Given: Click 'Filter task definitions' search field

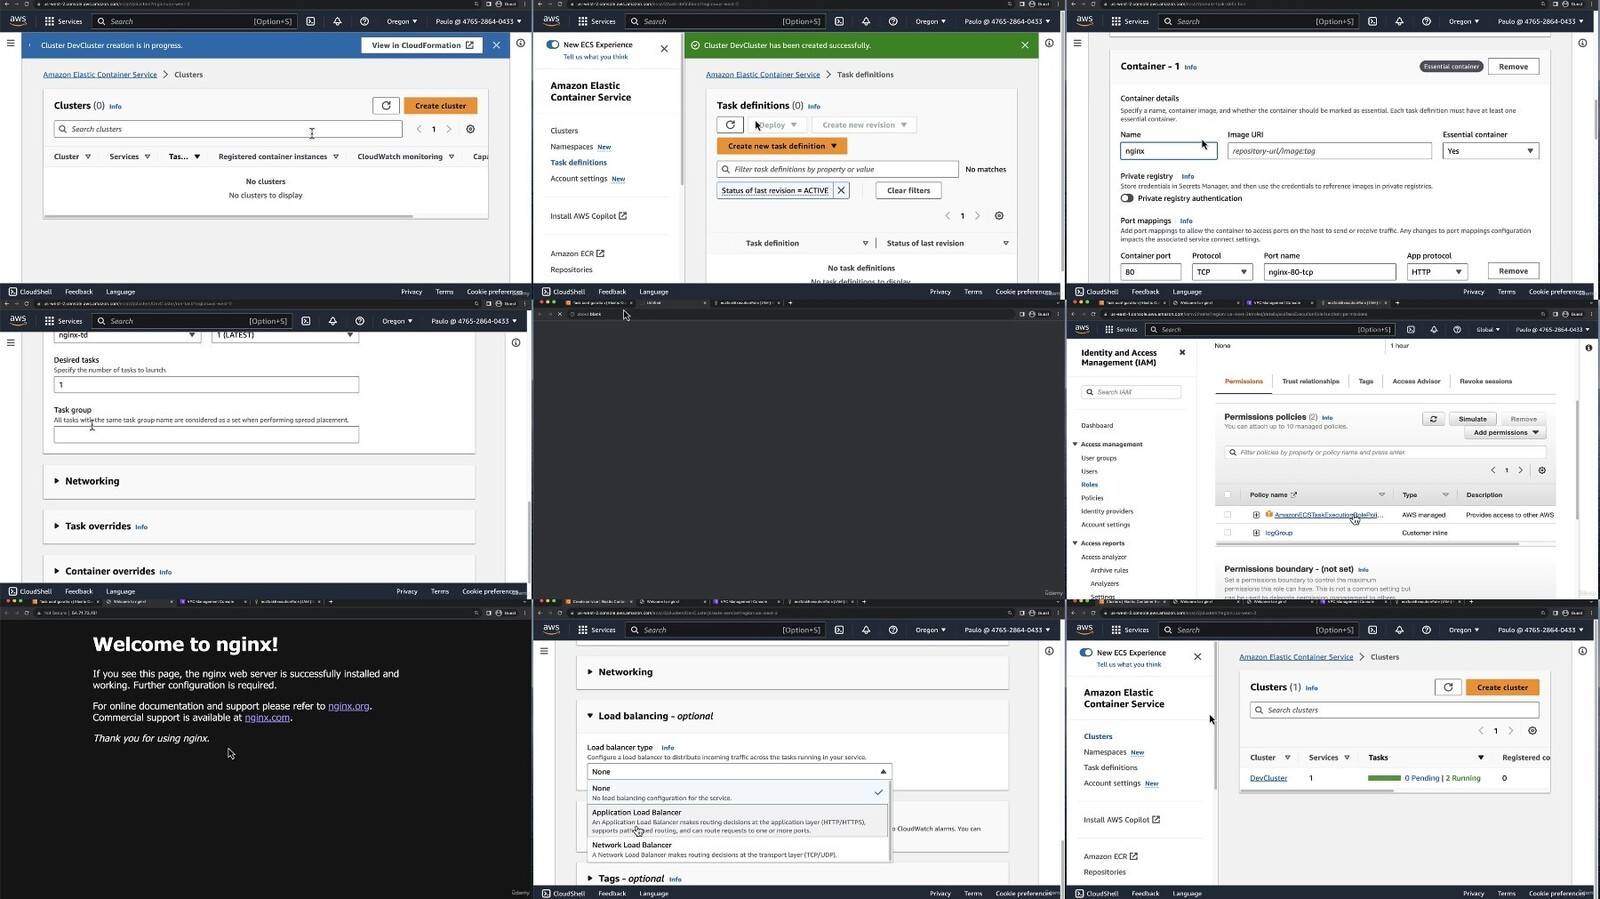Looking at the screenshot, I should 837,169.
